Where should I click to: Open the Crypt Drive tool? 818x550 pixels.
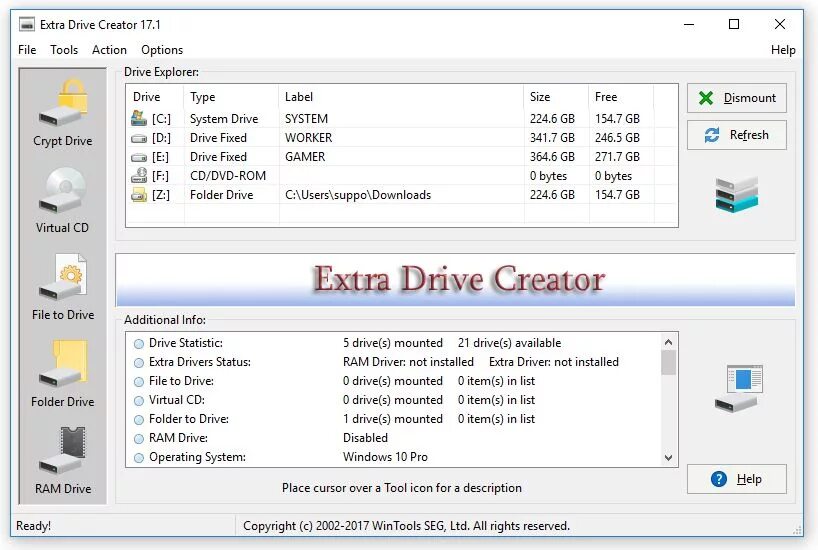pyautogui.click(x=63, y=112)
